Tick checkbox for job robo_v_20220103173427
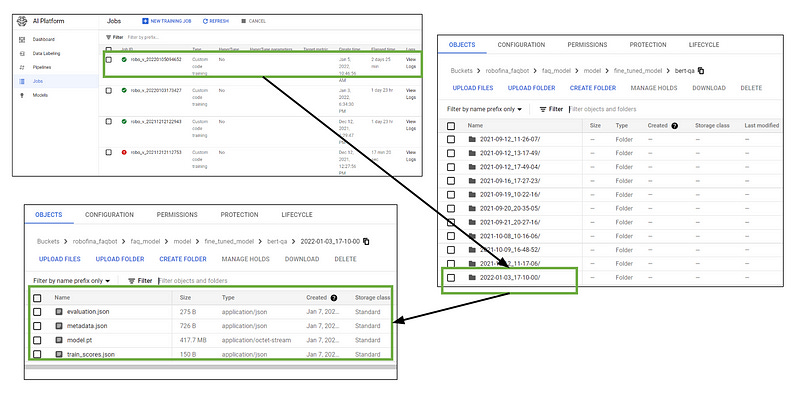The height and width of the screenshot is (393, 800). click(109, 90)
